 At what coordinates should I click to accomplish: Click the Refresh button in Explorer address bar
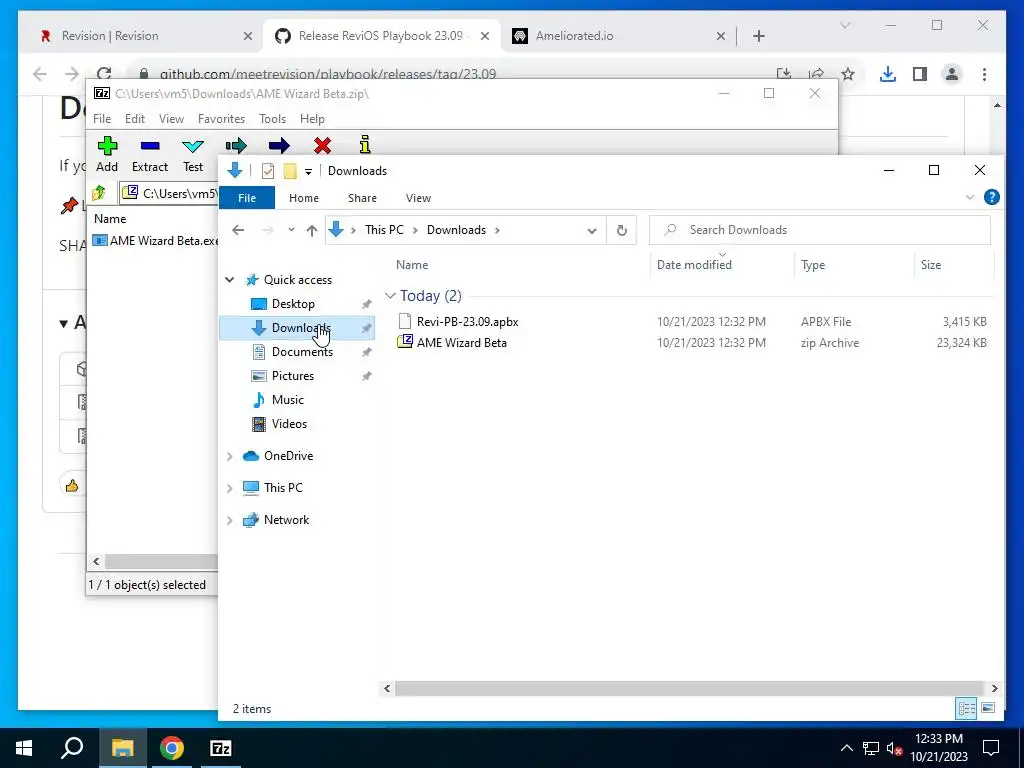pyautogui.click(x=622, y=231)
